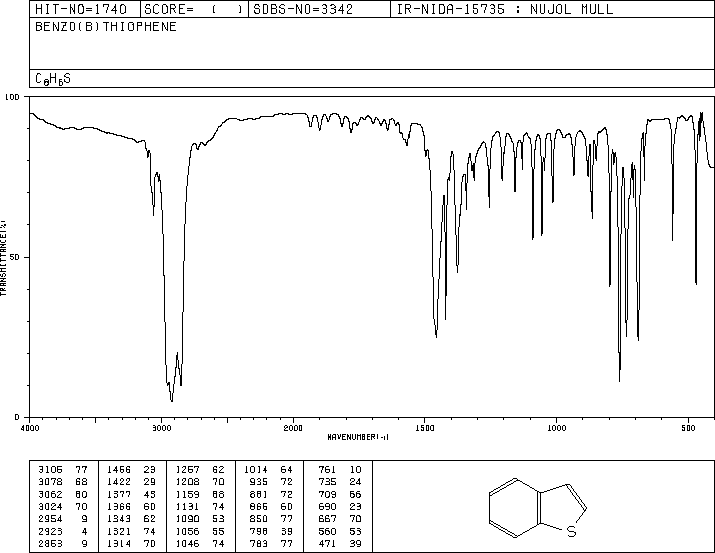
Task: Choose the peak table row 783
Action: pyautogui.click(x=272, y=544)
